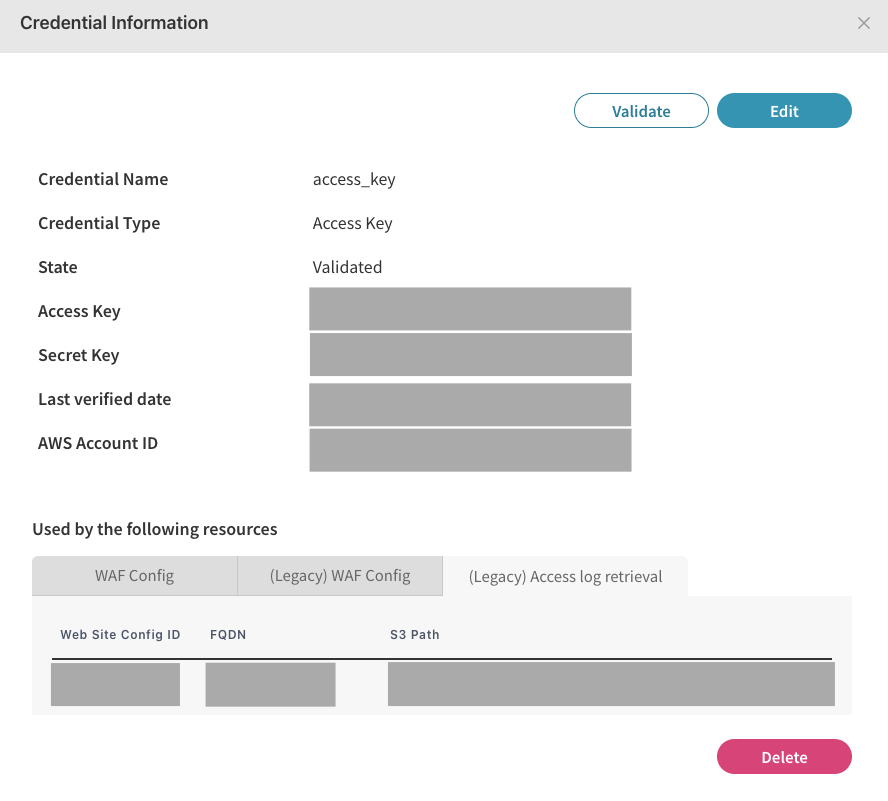
Task: Click the redacted Last verified date value
Action: click(470, 404)
